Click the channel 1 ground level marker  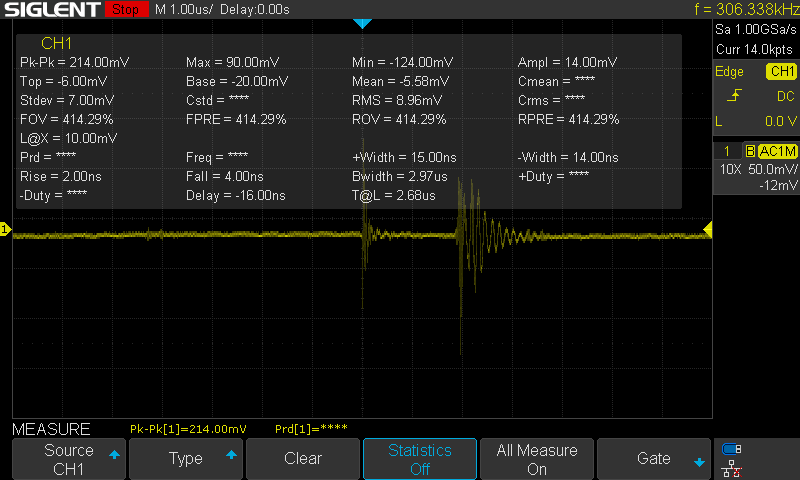coord(5,229)
